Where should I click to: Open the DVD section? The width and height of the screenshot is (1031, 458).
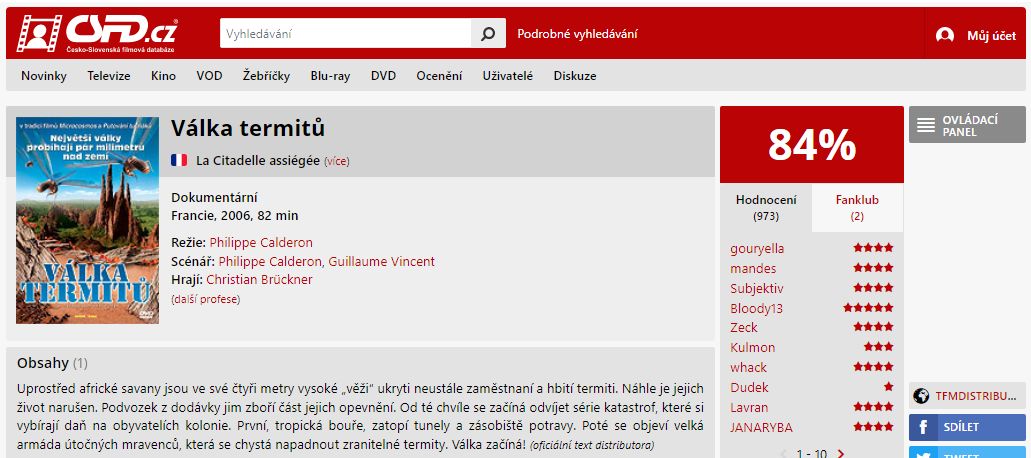tap(383, 76)
